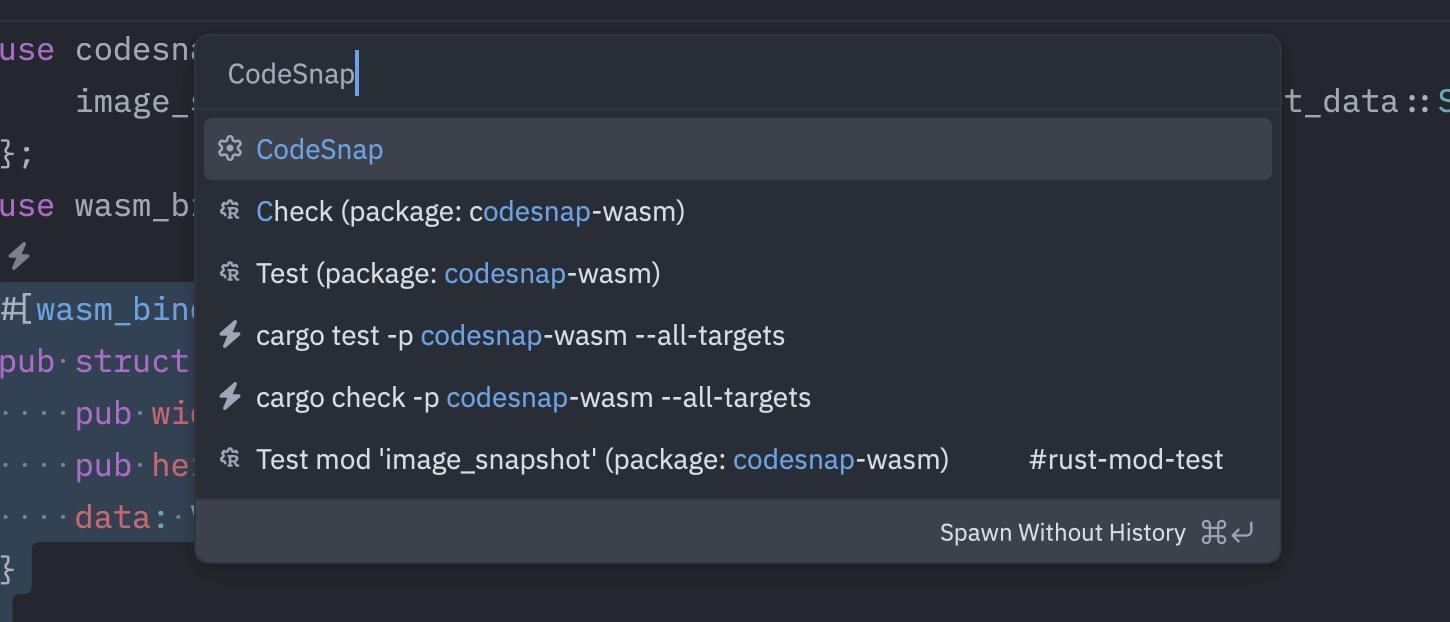Run cargo check -p codesnap-wasm --all-targets
This screenshot has height=622, width=1450.
(x=738, y=397)
